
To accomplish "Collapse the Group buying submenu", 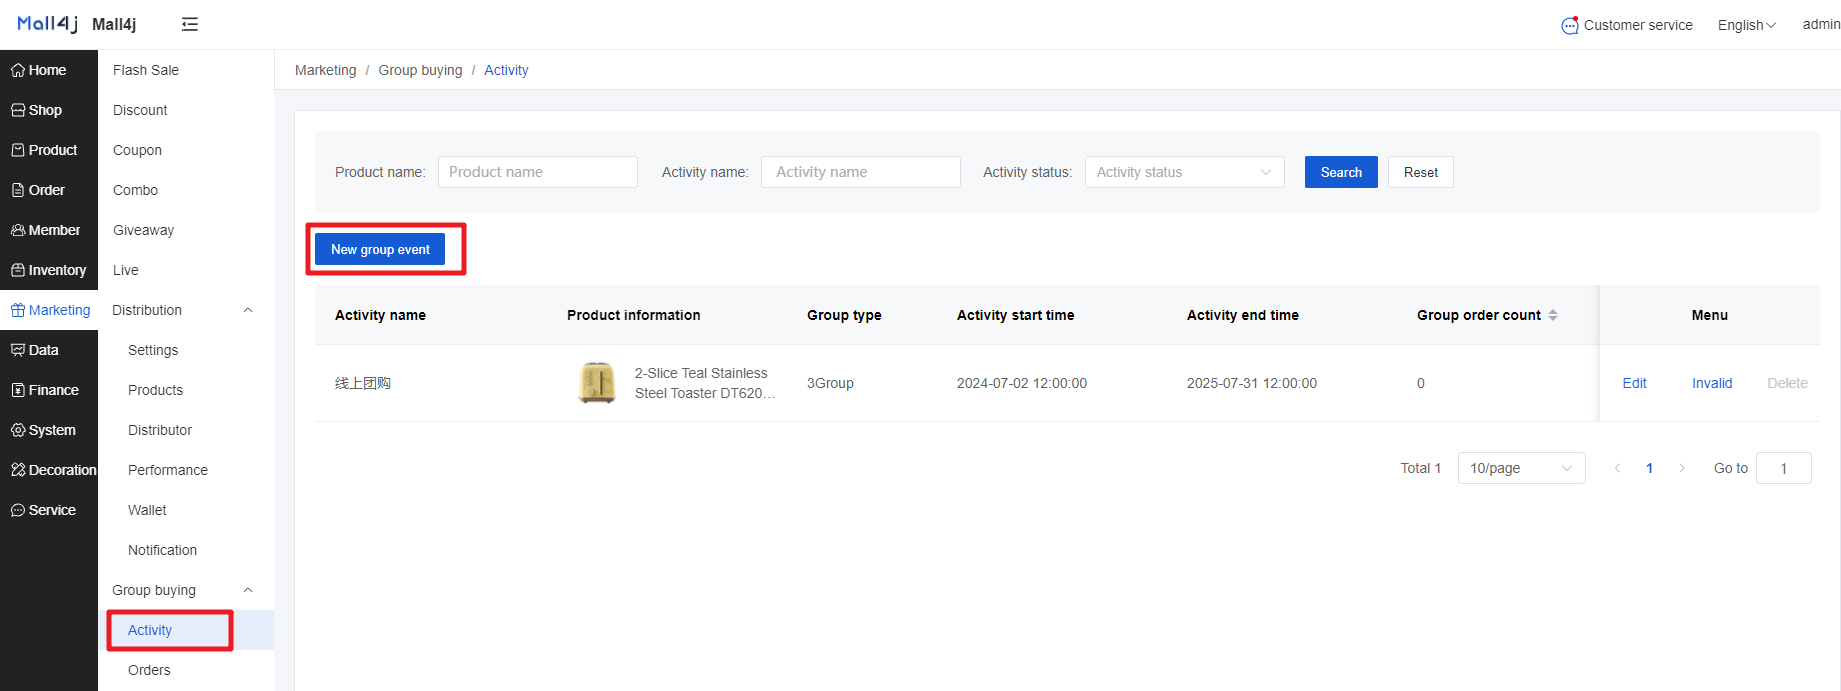I will [x=248, y=590].
